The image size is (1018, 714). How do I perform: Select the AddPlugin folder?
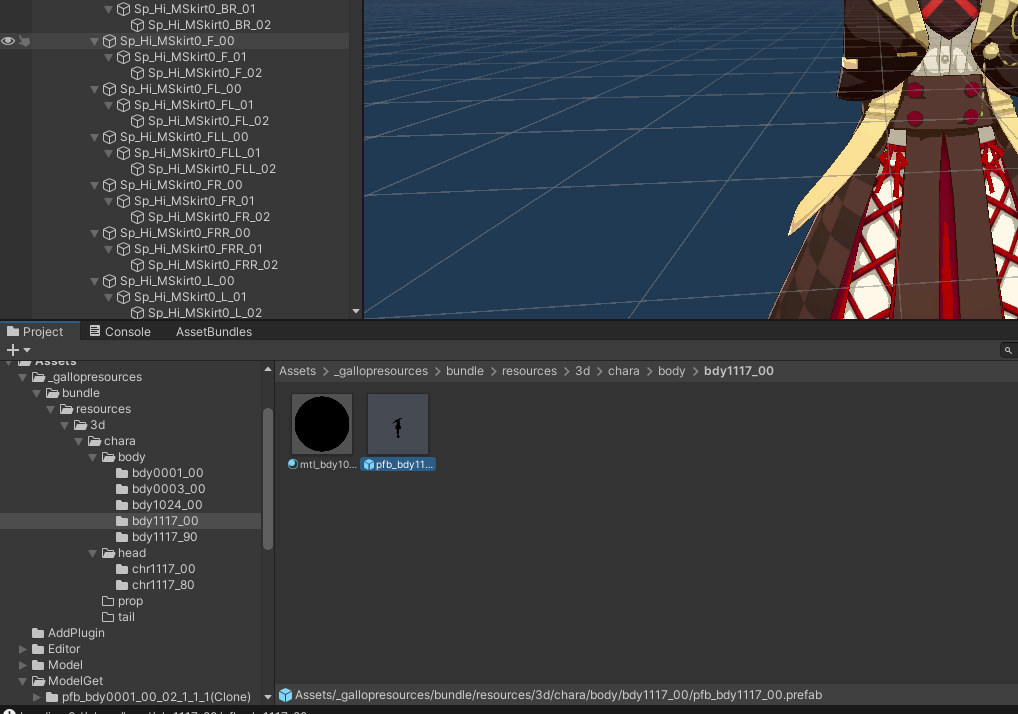(x=68, y=633)
